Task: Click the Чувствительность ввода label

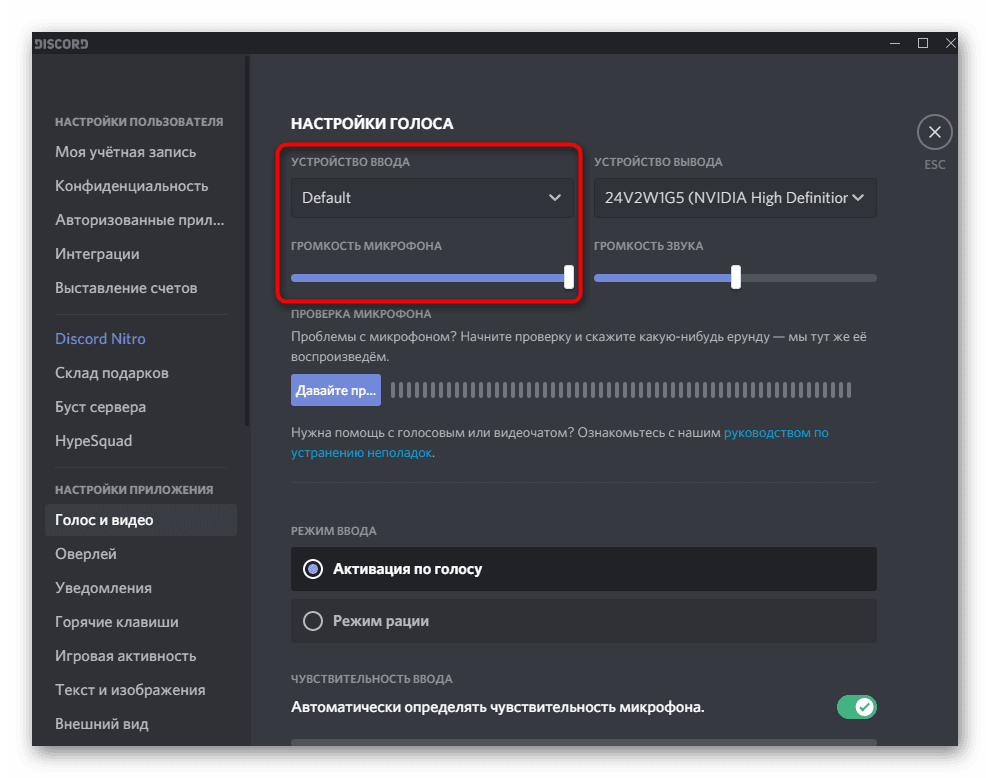Action: tap(372, 679)
